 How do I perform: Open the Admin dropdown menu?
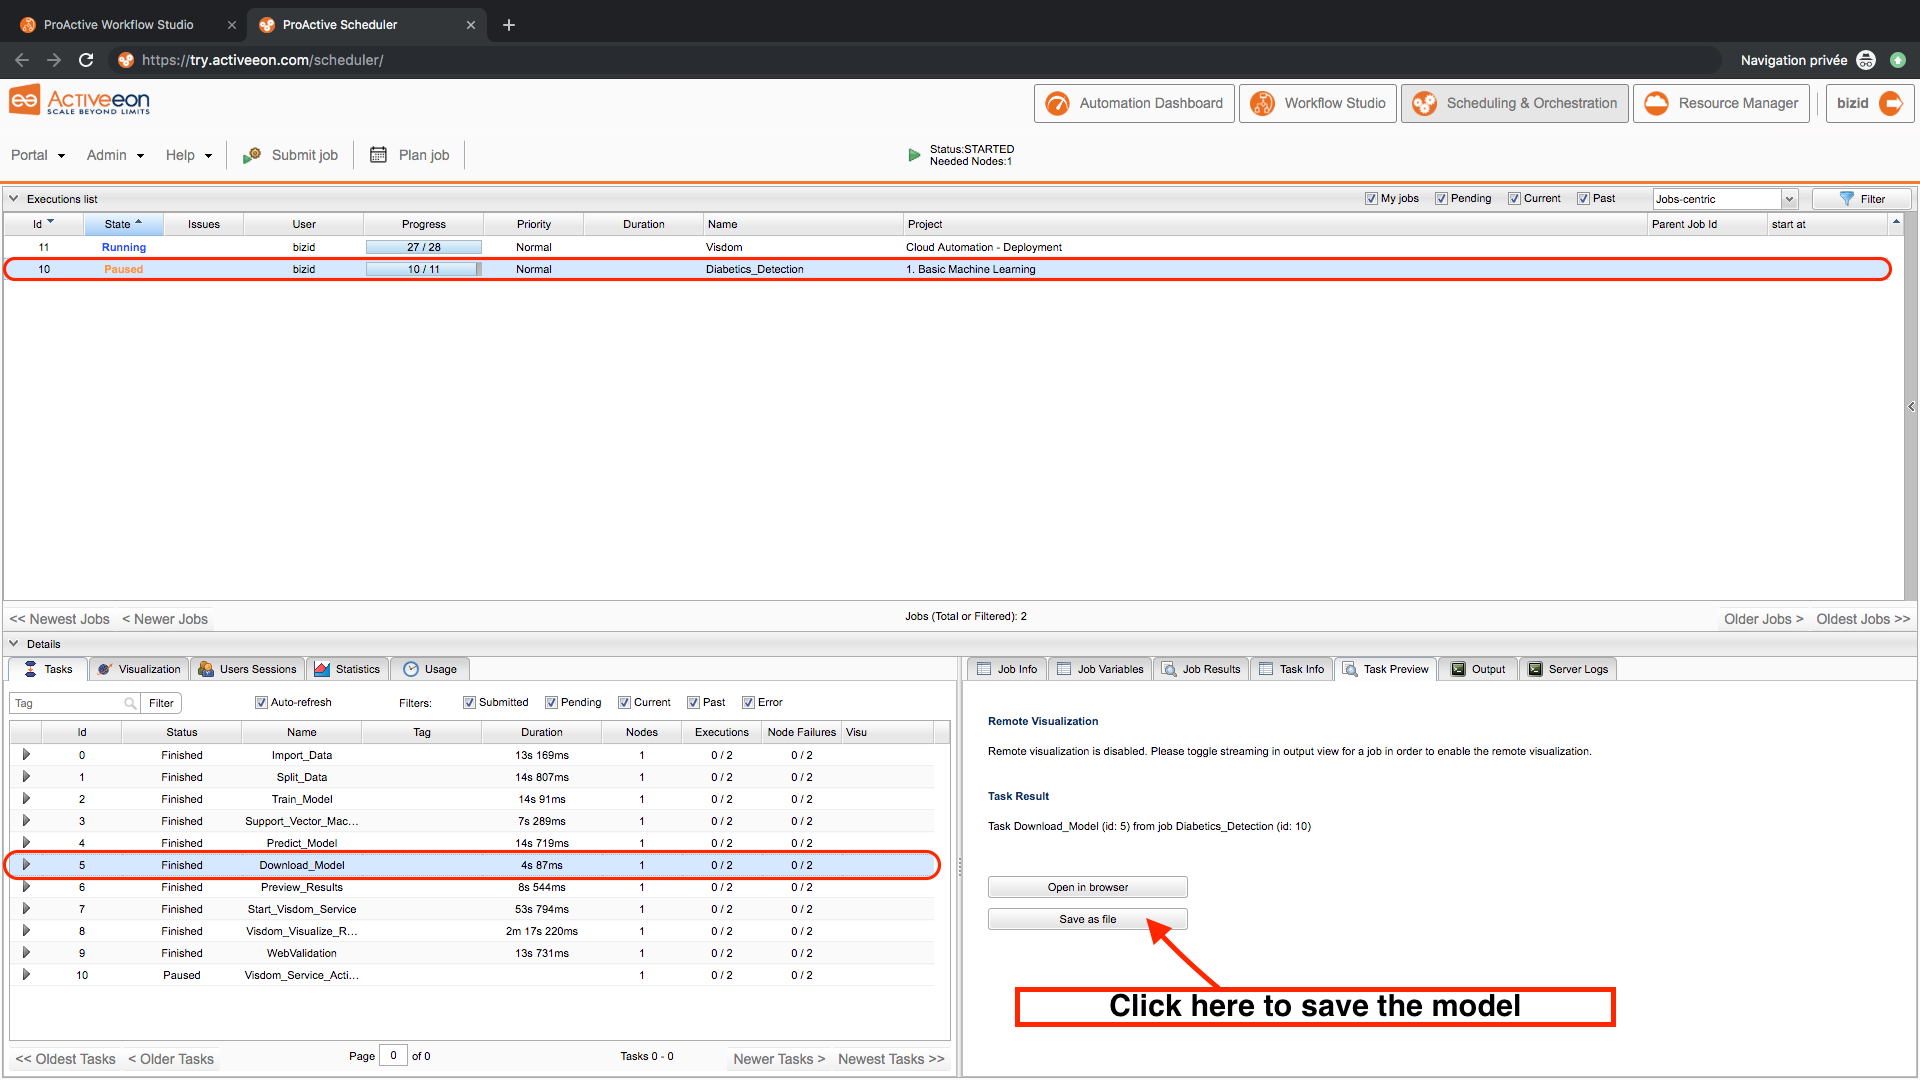(x=115, y=155)
